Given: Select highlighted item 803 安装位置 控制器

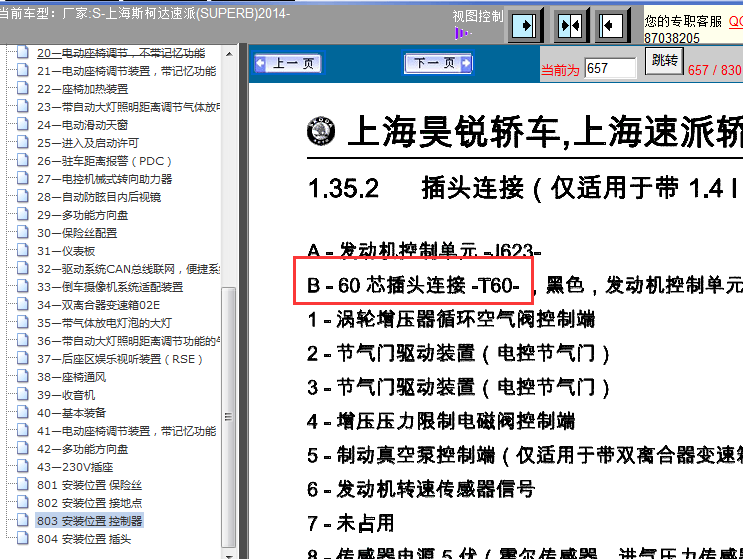Looking at the screenshot, I should [x=90, y=521].
